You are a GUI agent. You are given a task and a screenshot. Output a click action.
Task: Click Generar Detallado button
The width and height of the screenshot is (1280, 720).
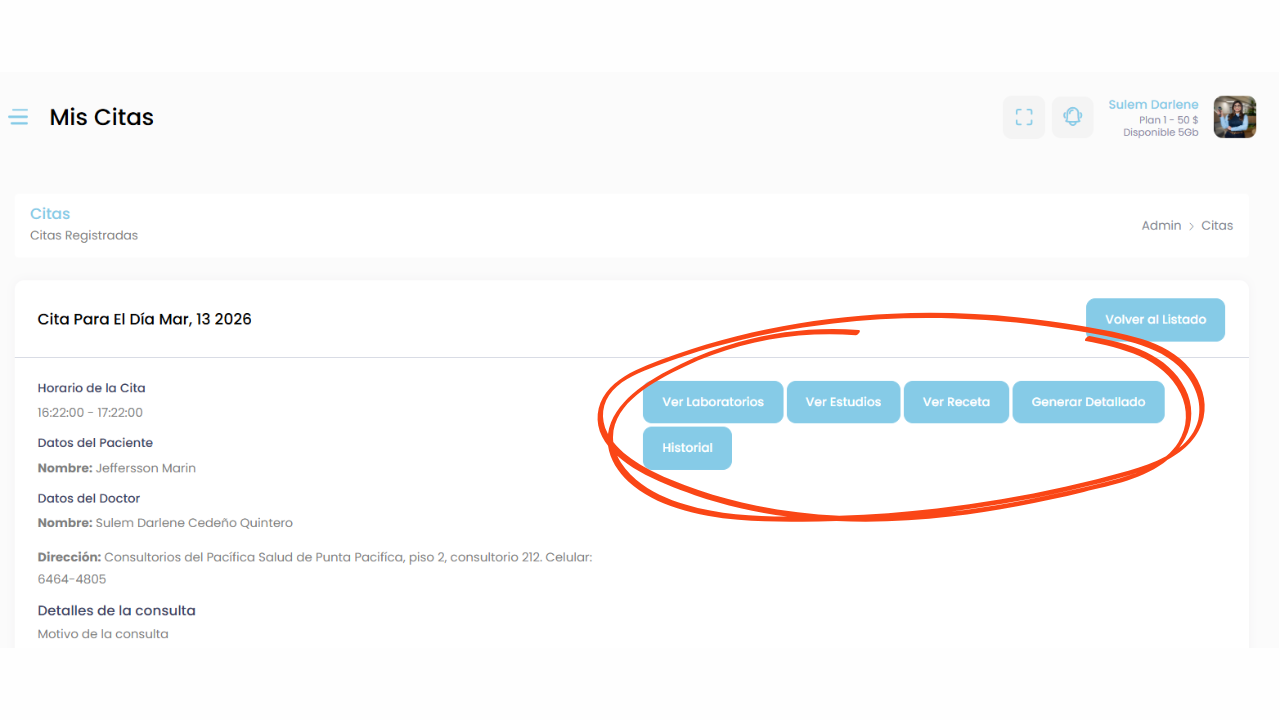tap(1088, 402)
